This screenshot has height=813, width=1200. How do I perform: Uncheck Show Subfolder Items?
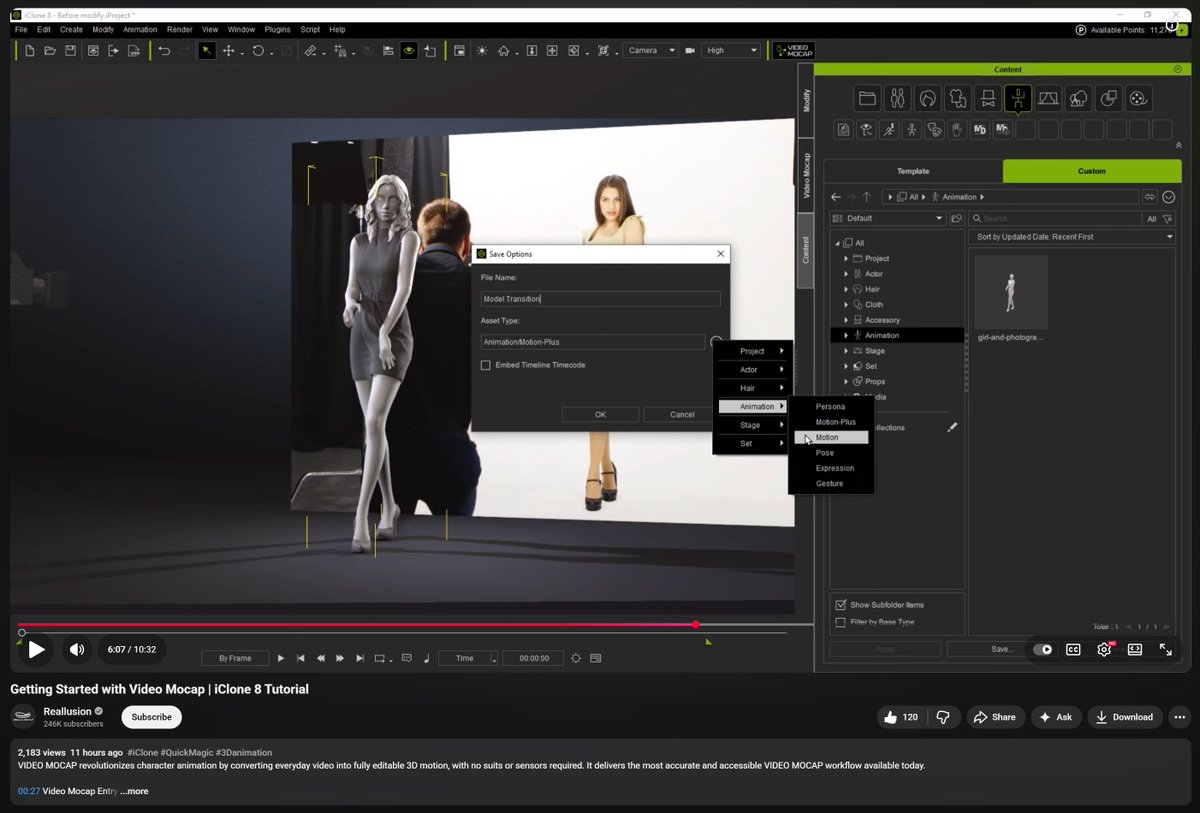[840, 605]
